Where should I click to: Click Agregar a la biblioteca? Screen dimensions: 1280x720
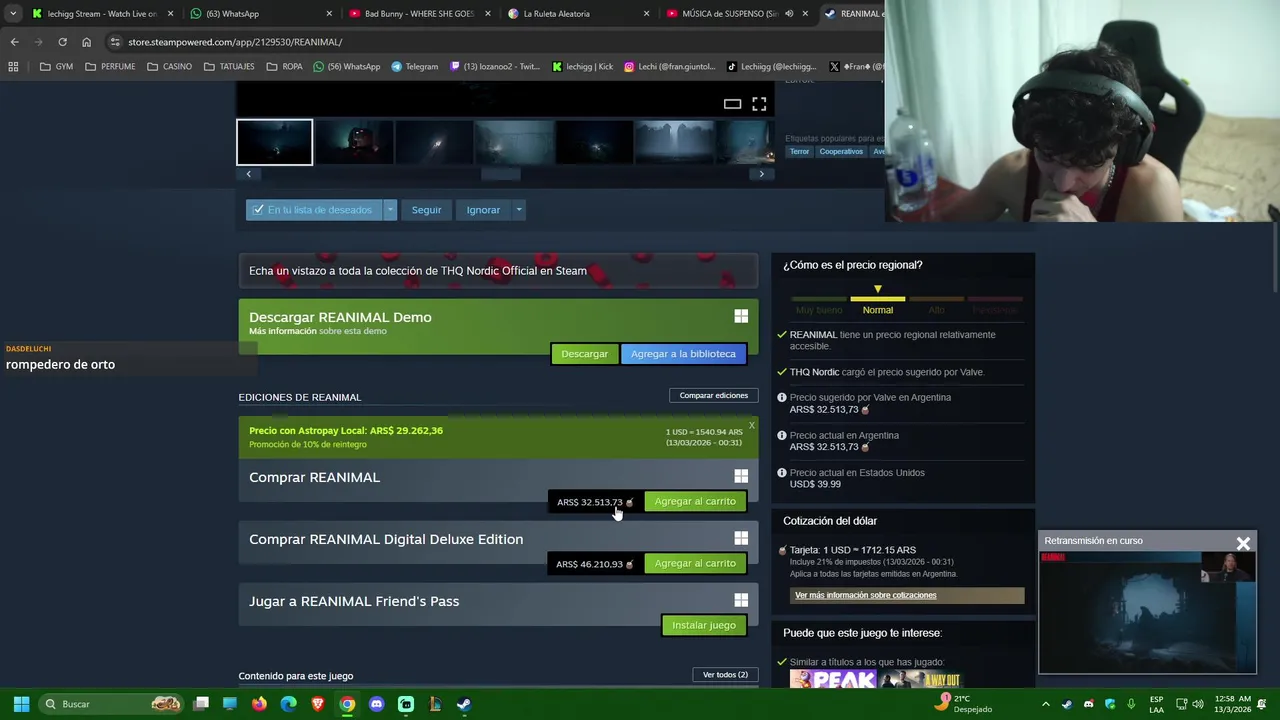pos(683,354)
